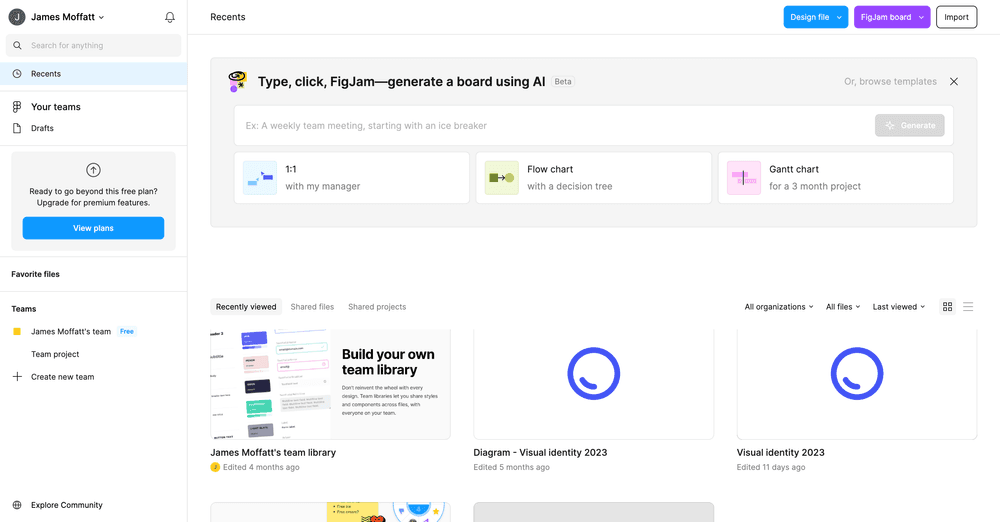Click the Or, browse templates link
This screenshot has width=1000, height=522.
click(890, 82)
